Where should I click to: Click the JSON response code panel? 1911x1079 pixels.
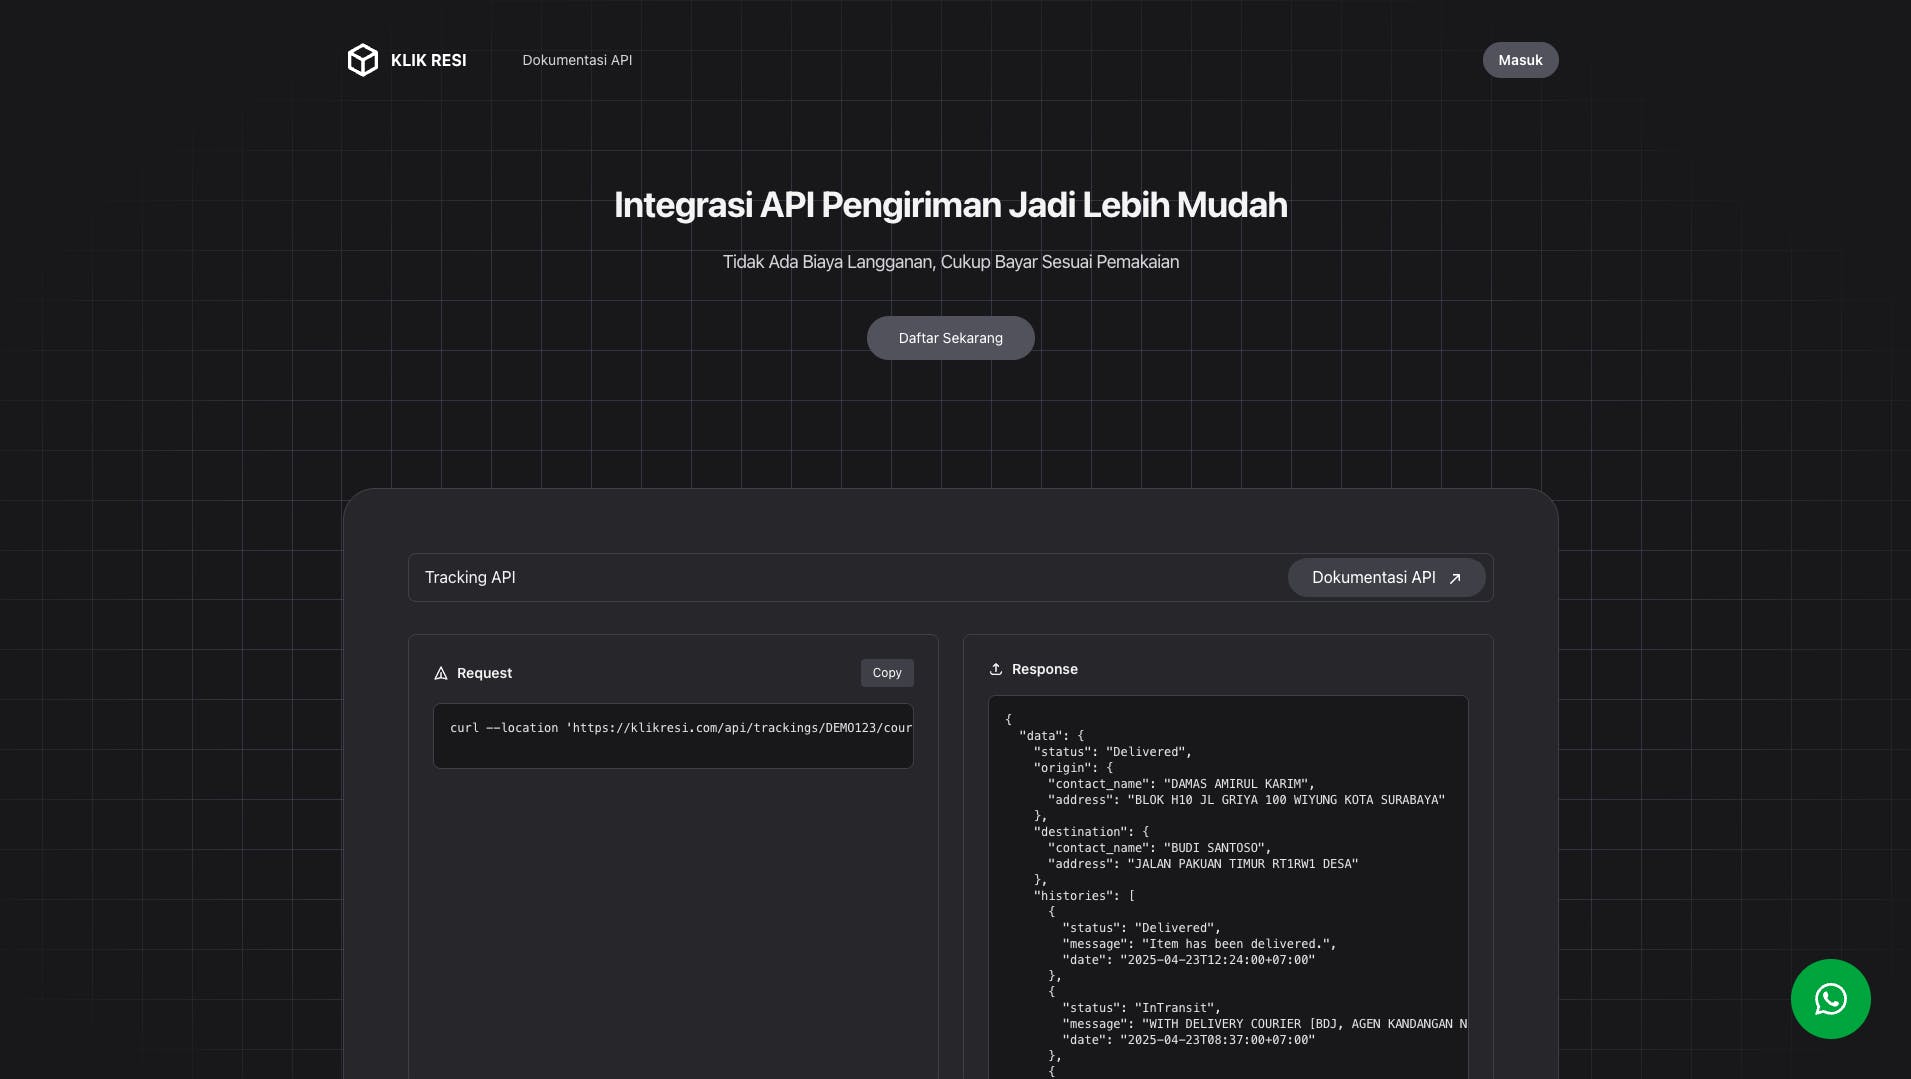point(1228,887)
